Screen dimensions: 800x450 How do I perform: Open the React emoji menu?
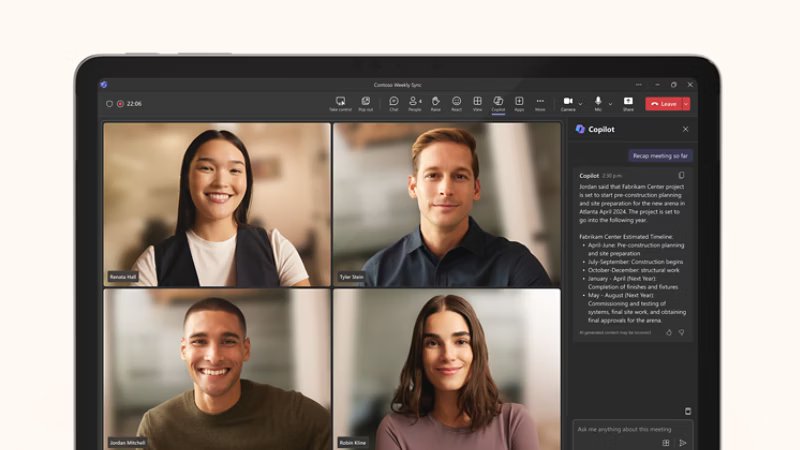[x=457, y=104]
